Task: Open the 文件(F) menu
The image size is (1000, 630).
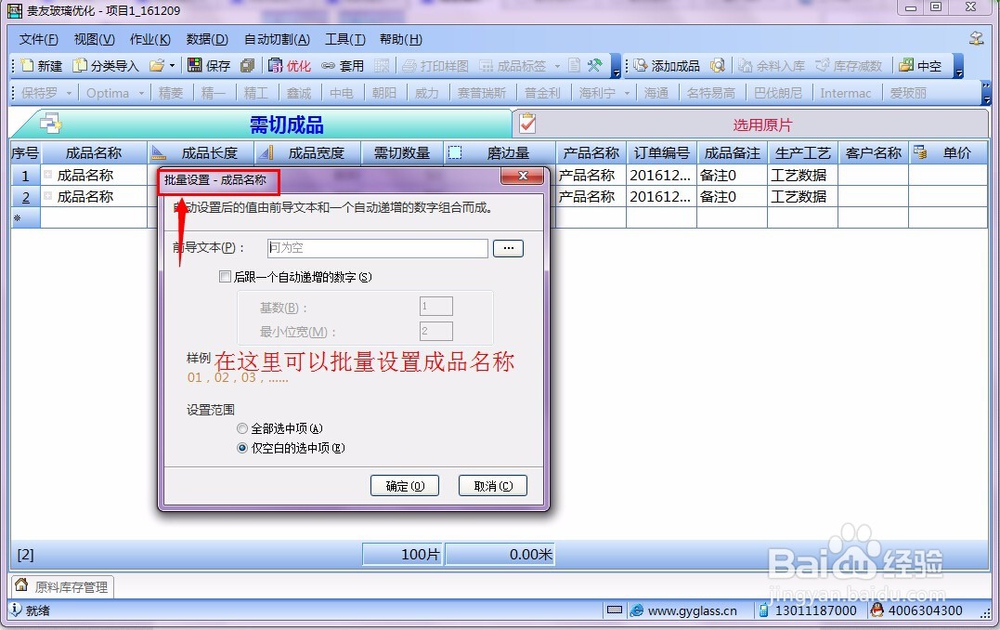Action: pyautogui.click(x=39, y=40)
